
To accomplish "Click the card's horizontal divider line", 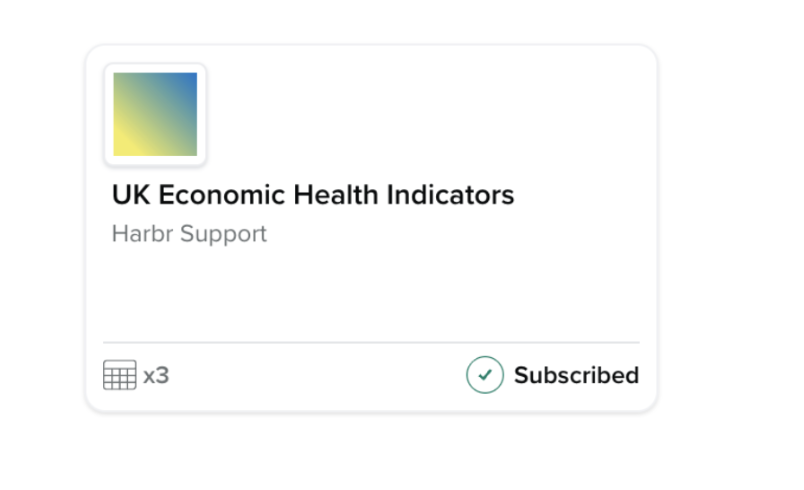I will pos(370,342).
